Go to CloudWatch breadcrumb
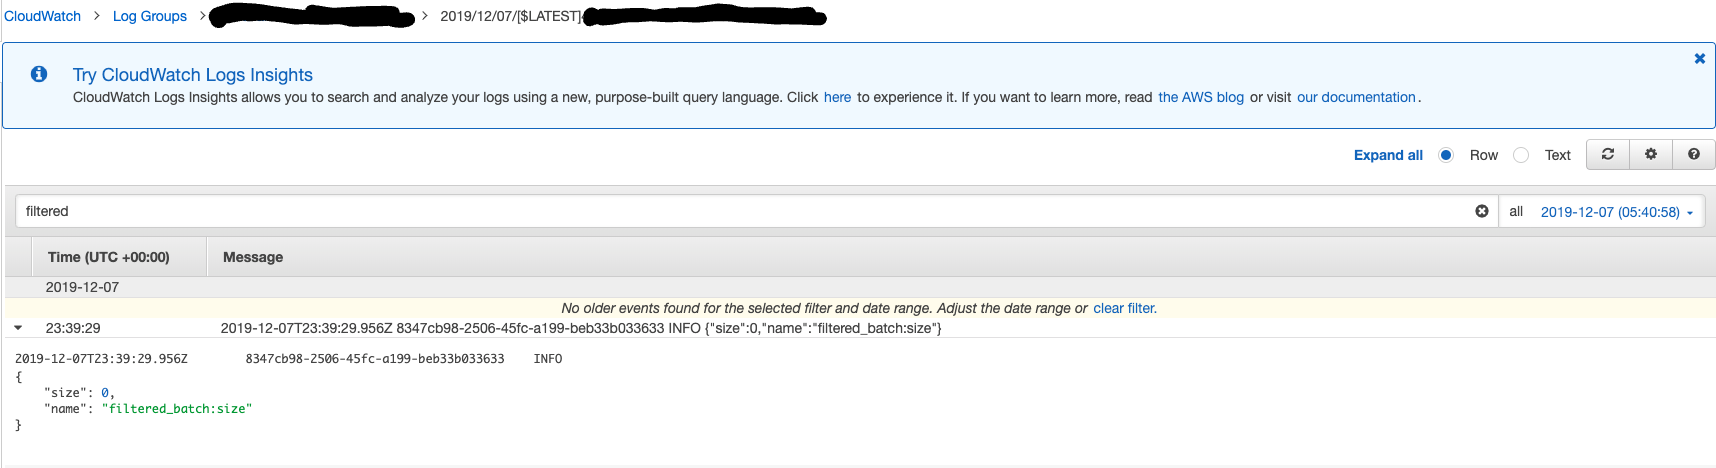Viewport: 1716px width, 468px height. coord(42,16)
